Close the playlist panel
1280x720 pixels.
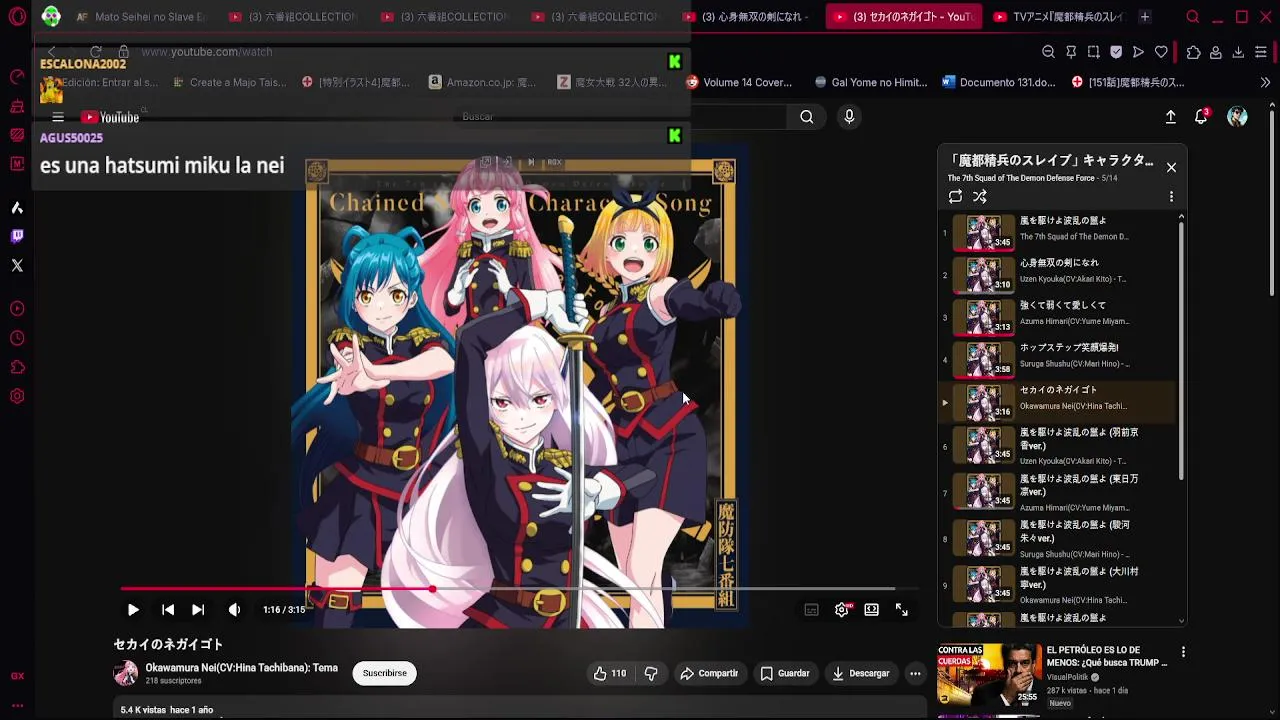point(1171,167)
